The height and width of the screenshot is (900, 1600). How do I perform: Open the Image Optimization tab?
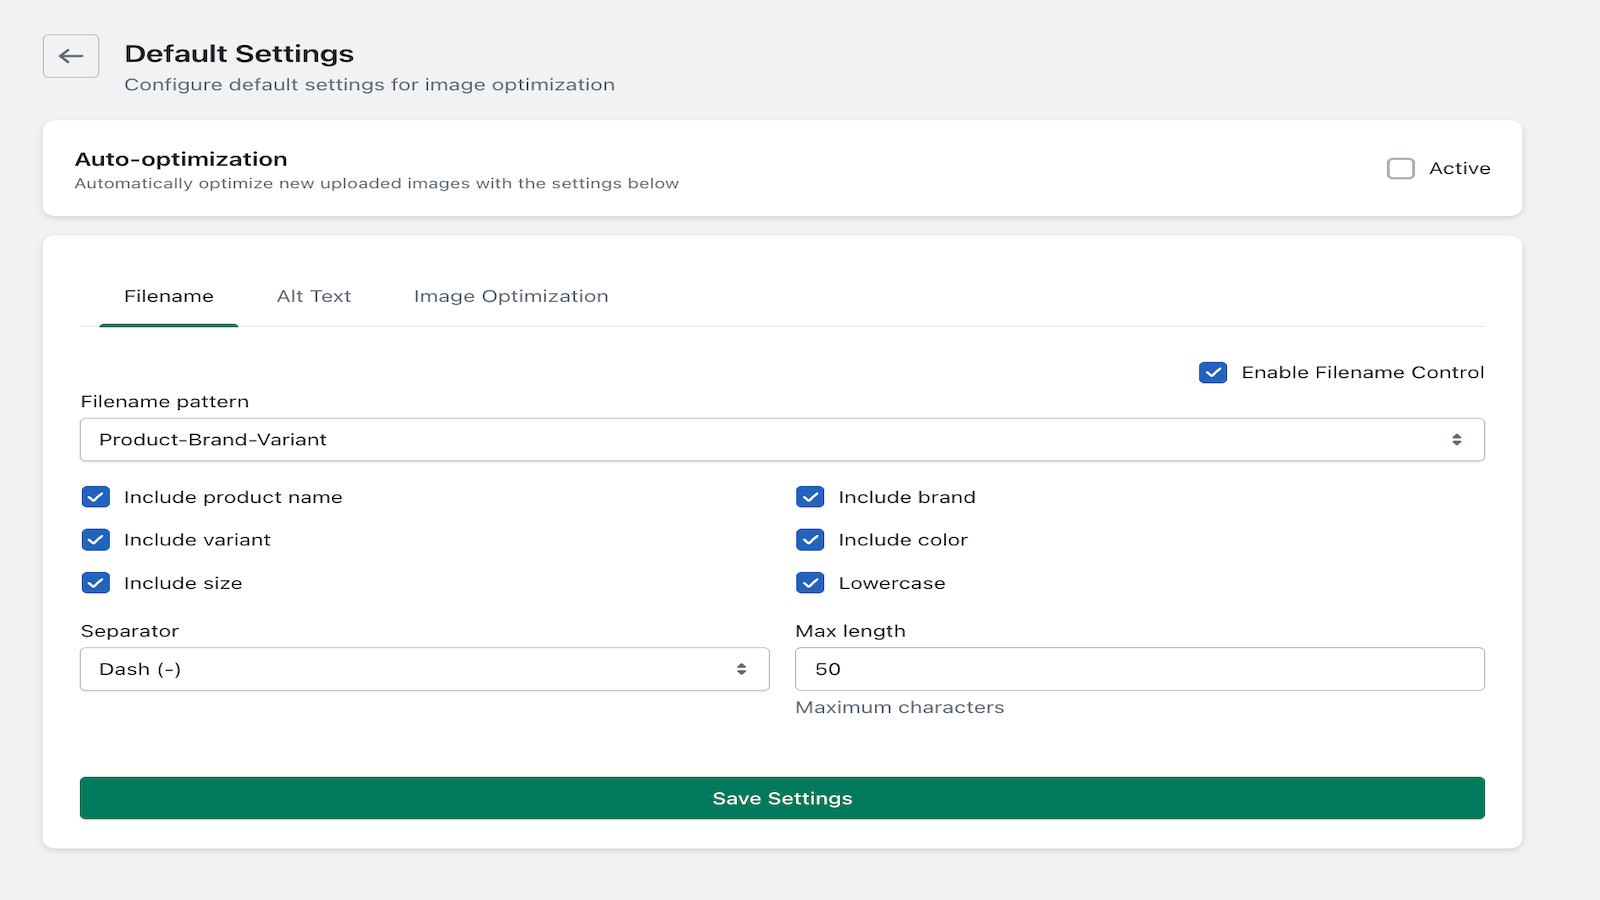pyautogui.click(x=510, y=296)
